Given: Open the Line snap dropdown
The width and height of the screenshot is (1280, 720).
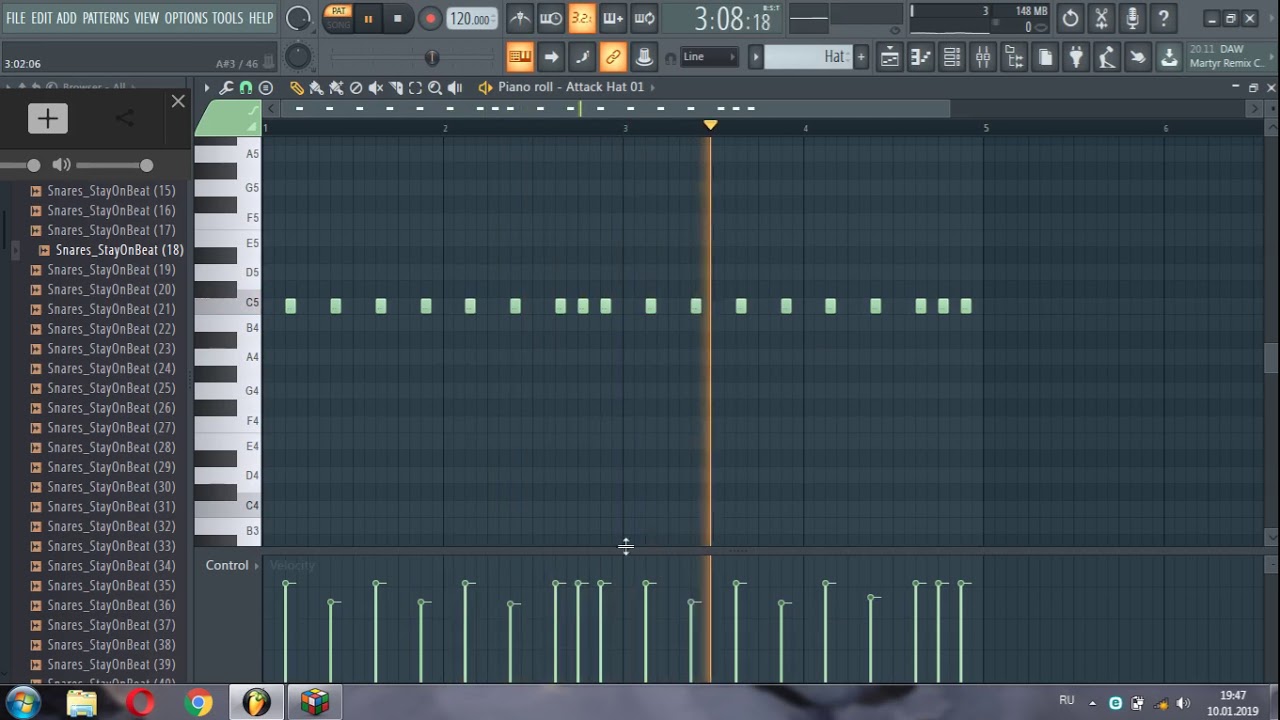Looking at the screenshot, I should click(710, 57).
